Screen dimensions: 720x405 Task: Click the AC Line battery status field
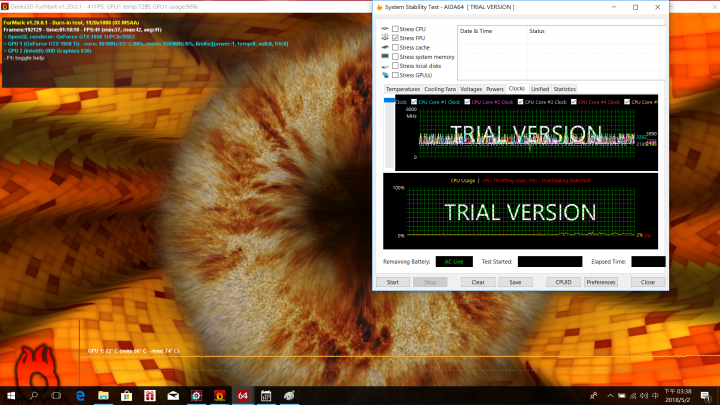click(454, 261)
